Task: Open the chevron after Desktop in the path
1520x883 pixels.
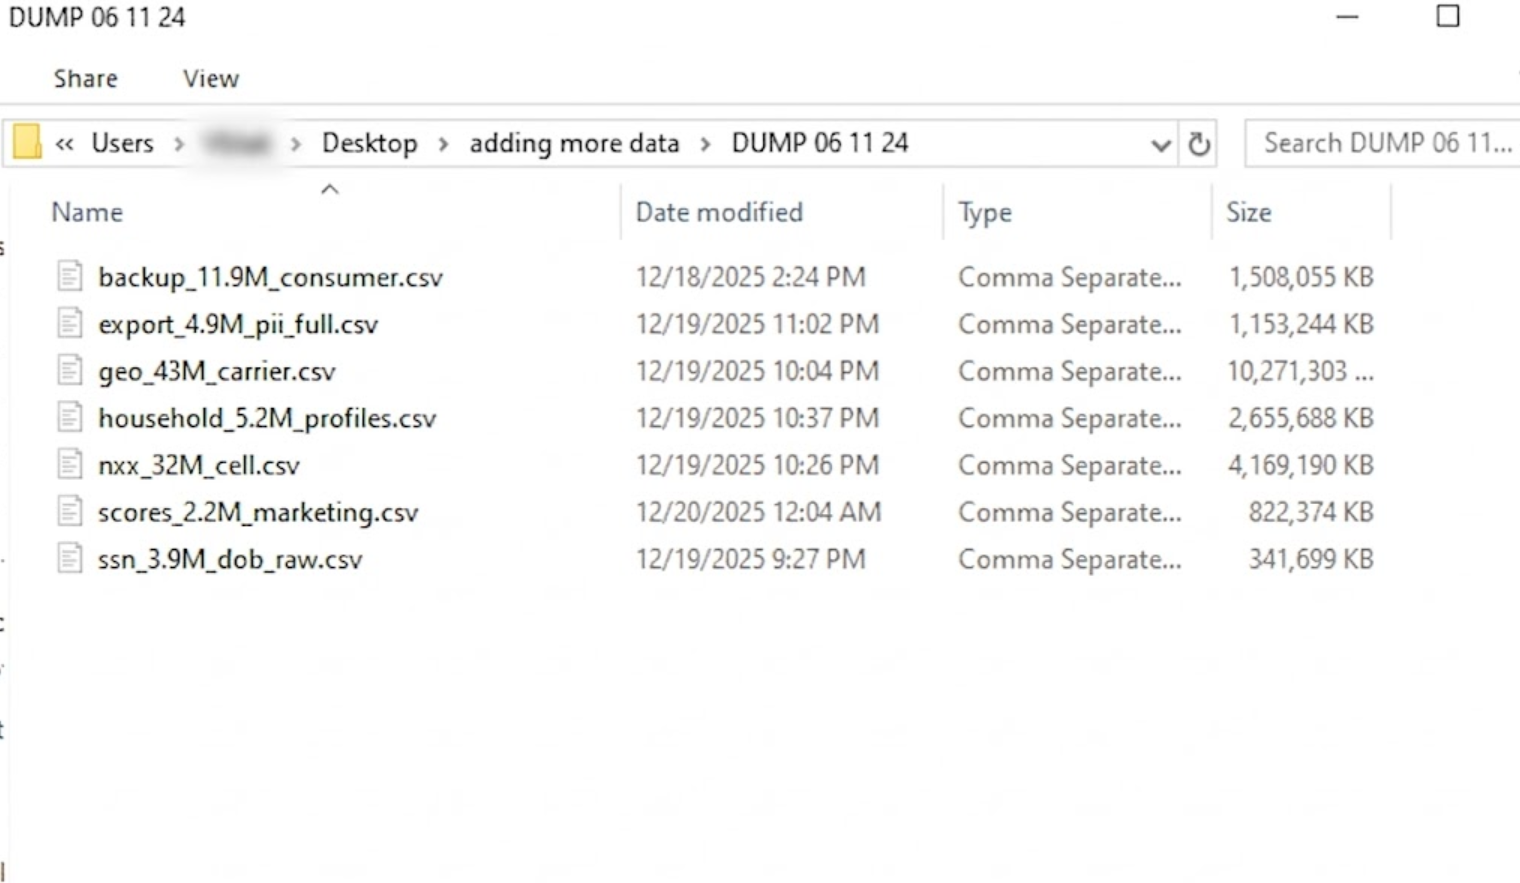Action: click(442, 144)
